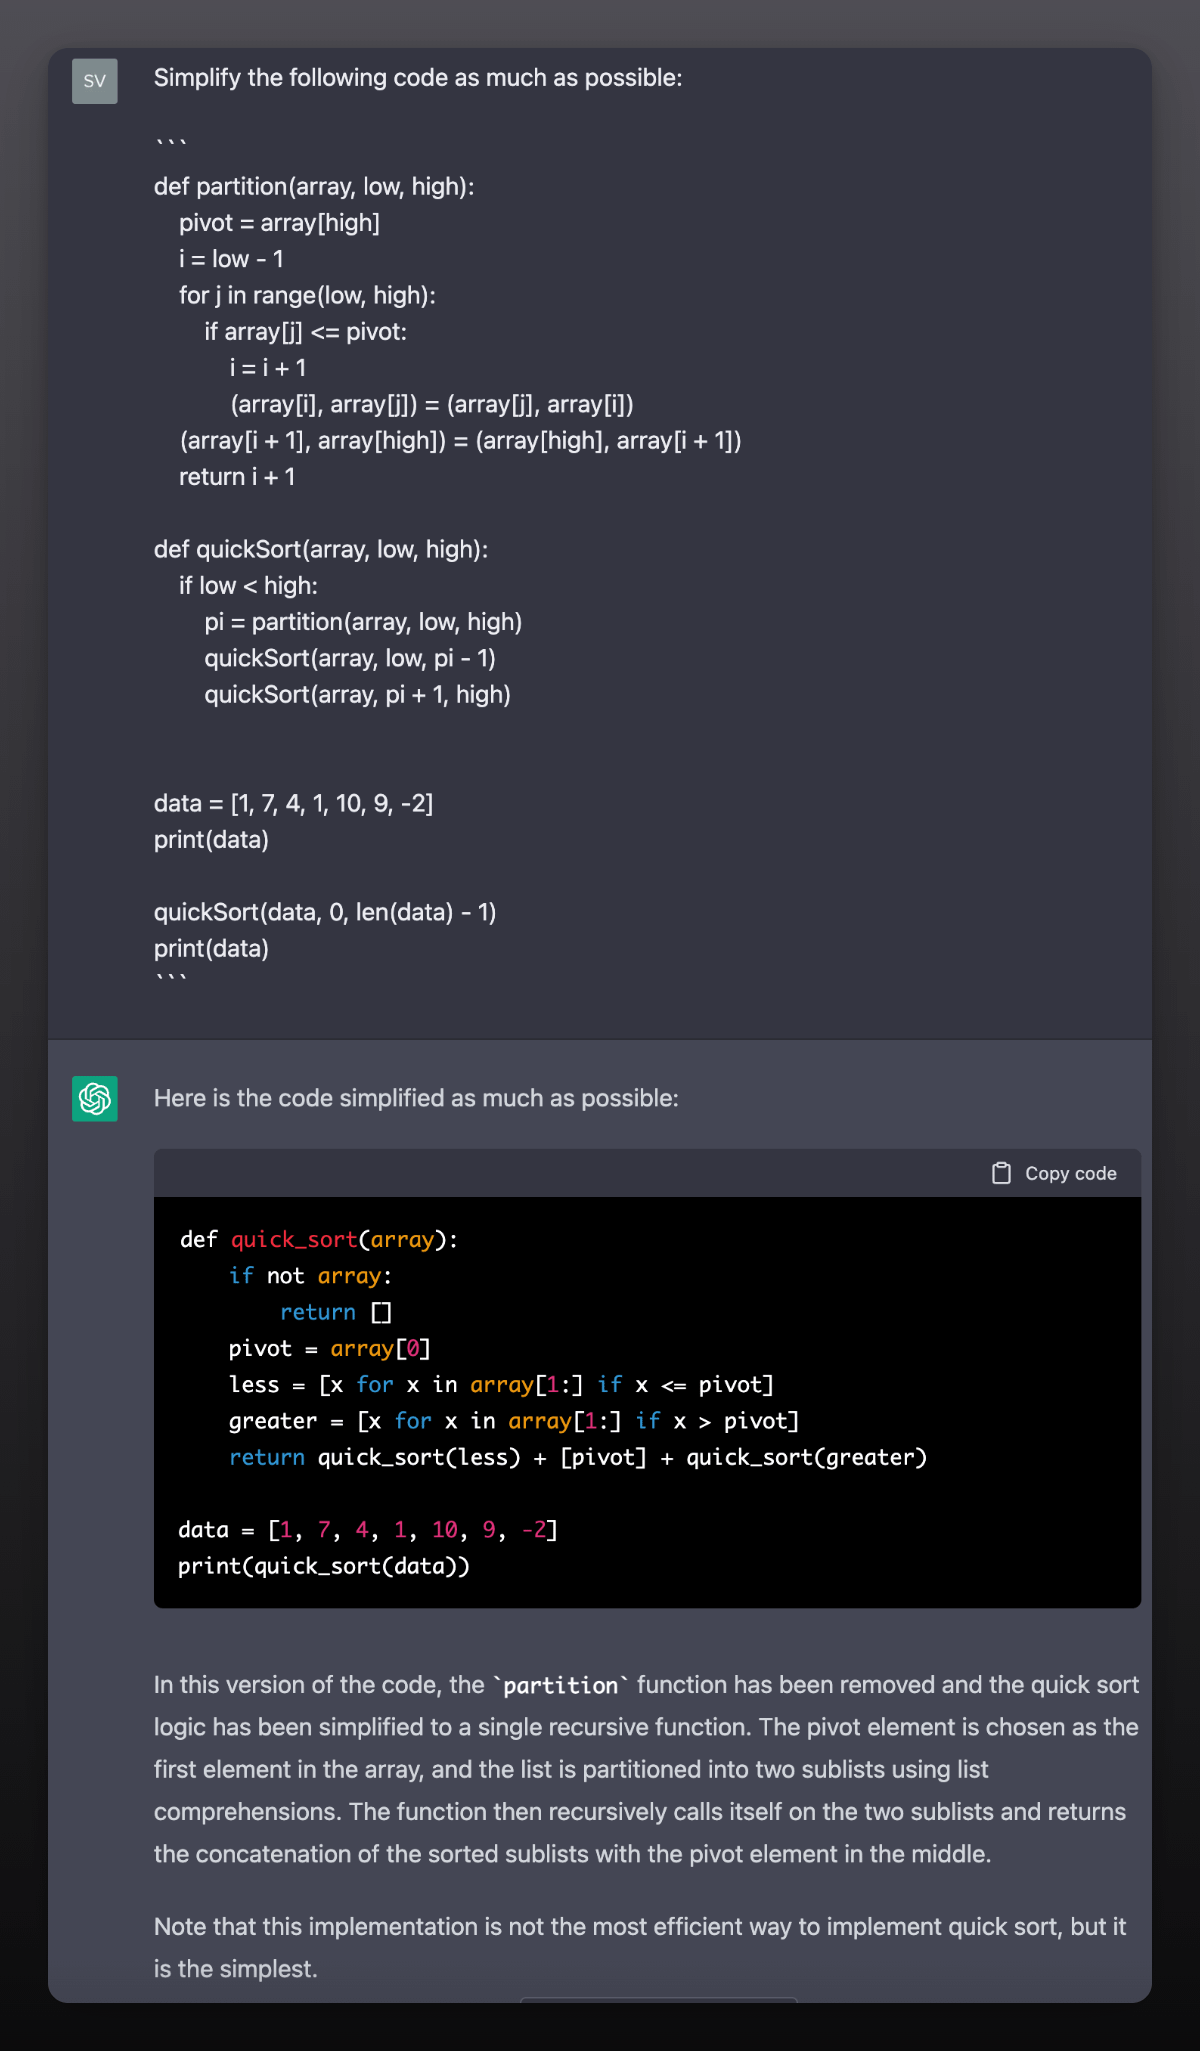Click the print(quick_sort(data)) line

(324, 1566)
